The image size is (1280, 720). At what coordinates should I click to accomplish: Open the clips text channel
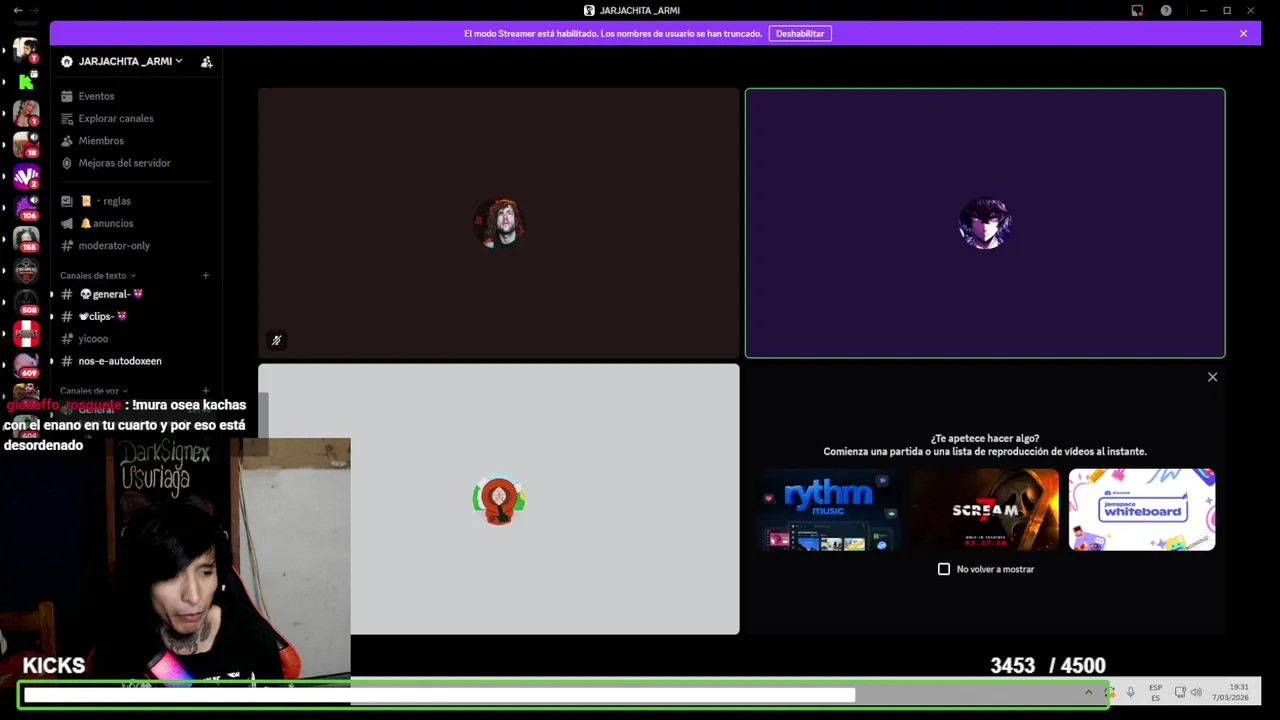point(103,316)
